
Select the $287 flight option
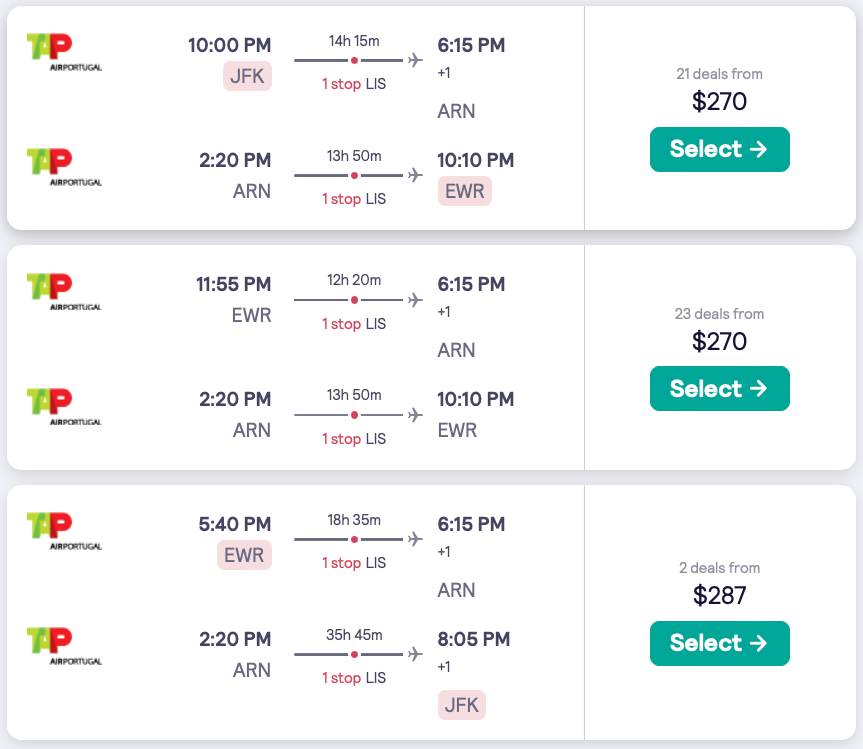click(x=719, y=643)
